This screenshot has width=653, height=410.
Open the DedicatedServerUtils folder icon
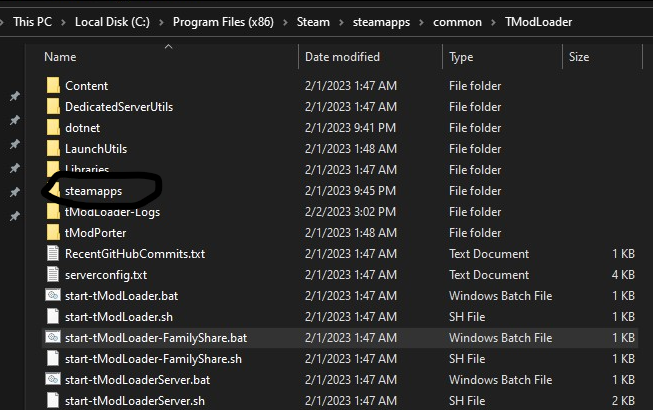coord(53,107)
